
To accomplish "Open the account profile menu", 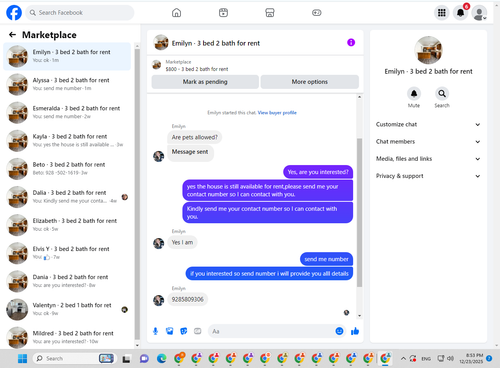I will coord(480,13).
